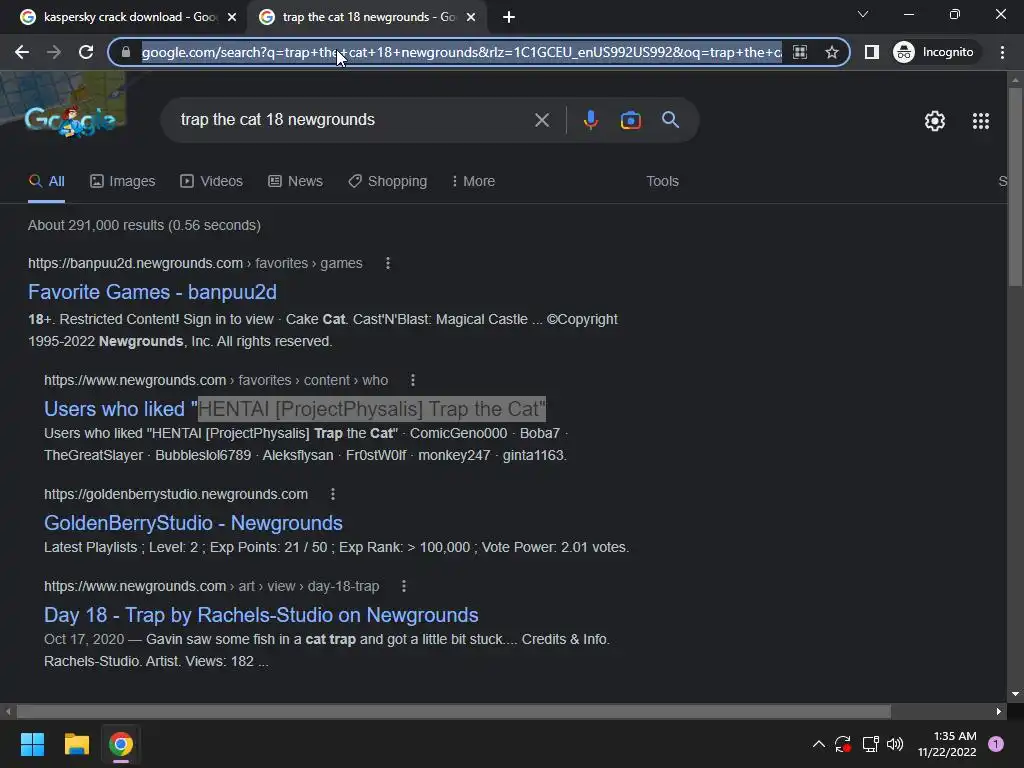Switch to Shopping results
This screenshot has width=1024, height=768.
388,181
